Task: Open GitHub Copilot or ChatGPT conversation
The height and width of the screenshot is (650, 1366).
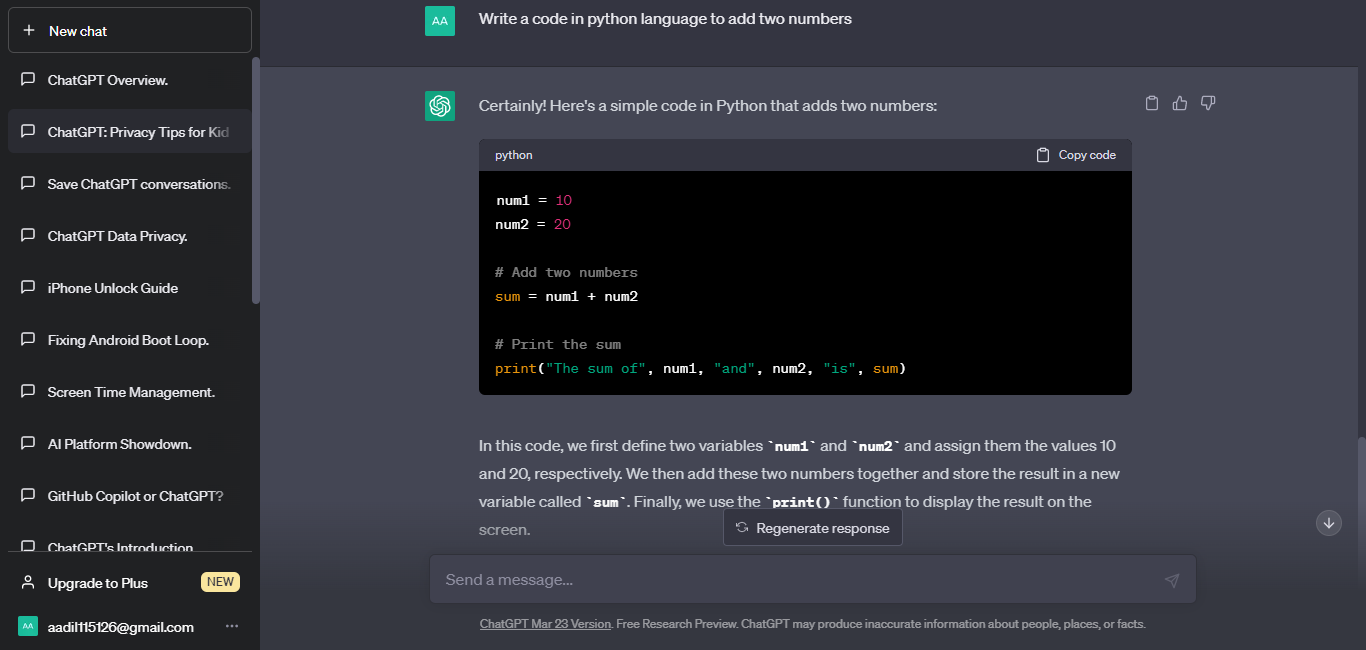Action: pyautogui.click(x=135, y=496)
